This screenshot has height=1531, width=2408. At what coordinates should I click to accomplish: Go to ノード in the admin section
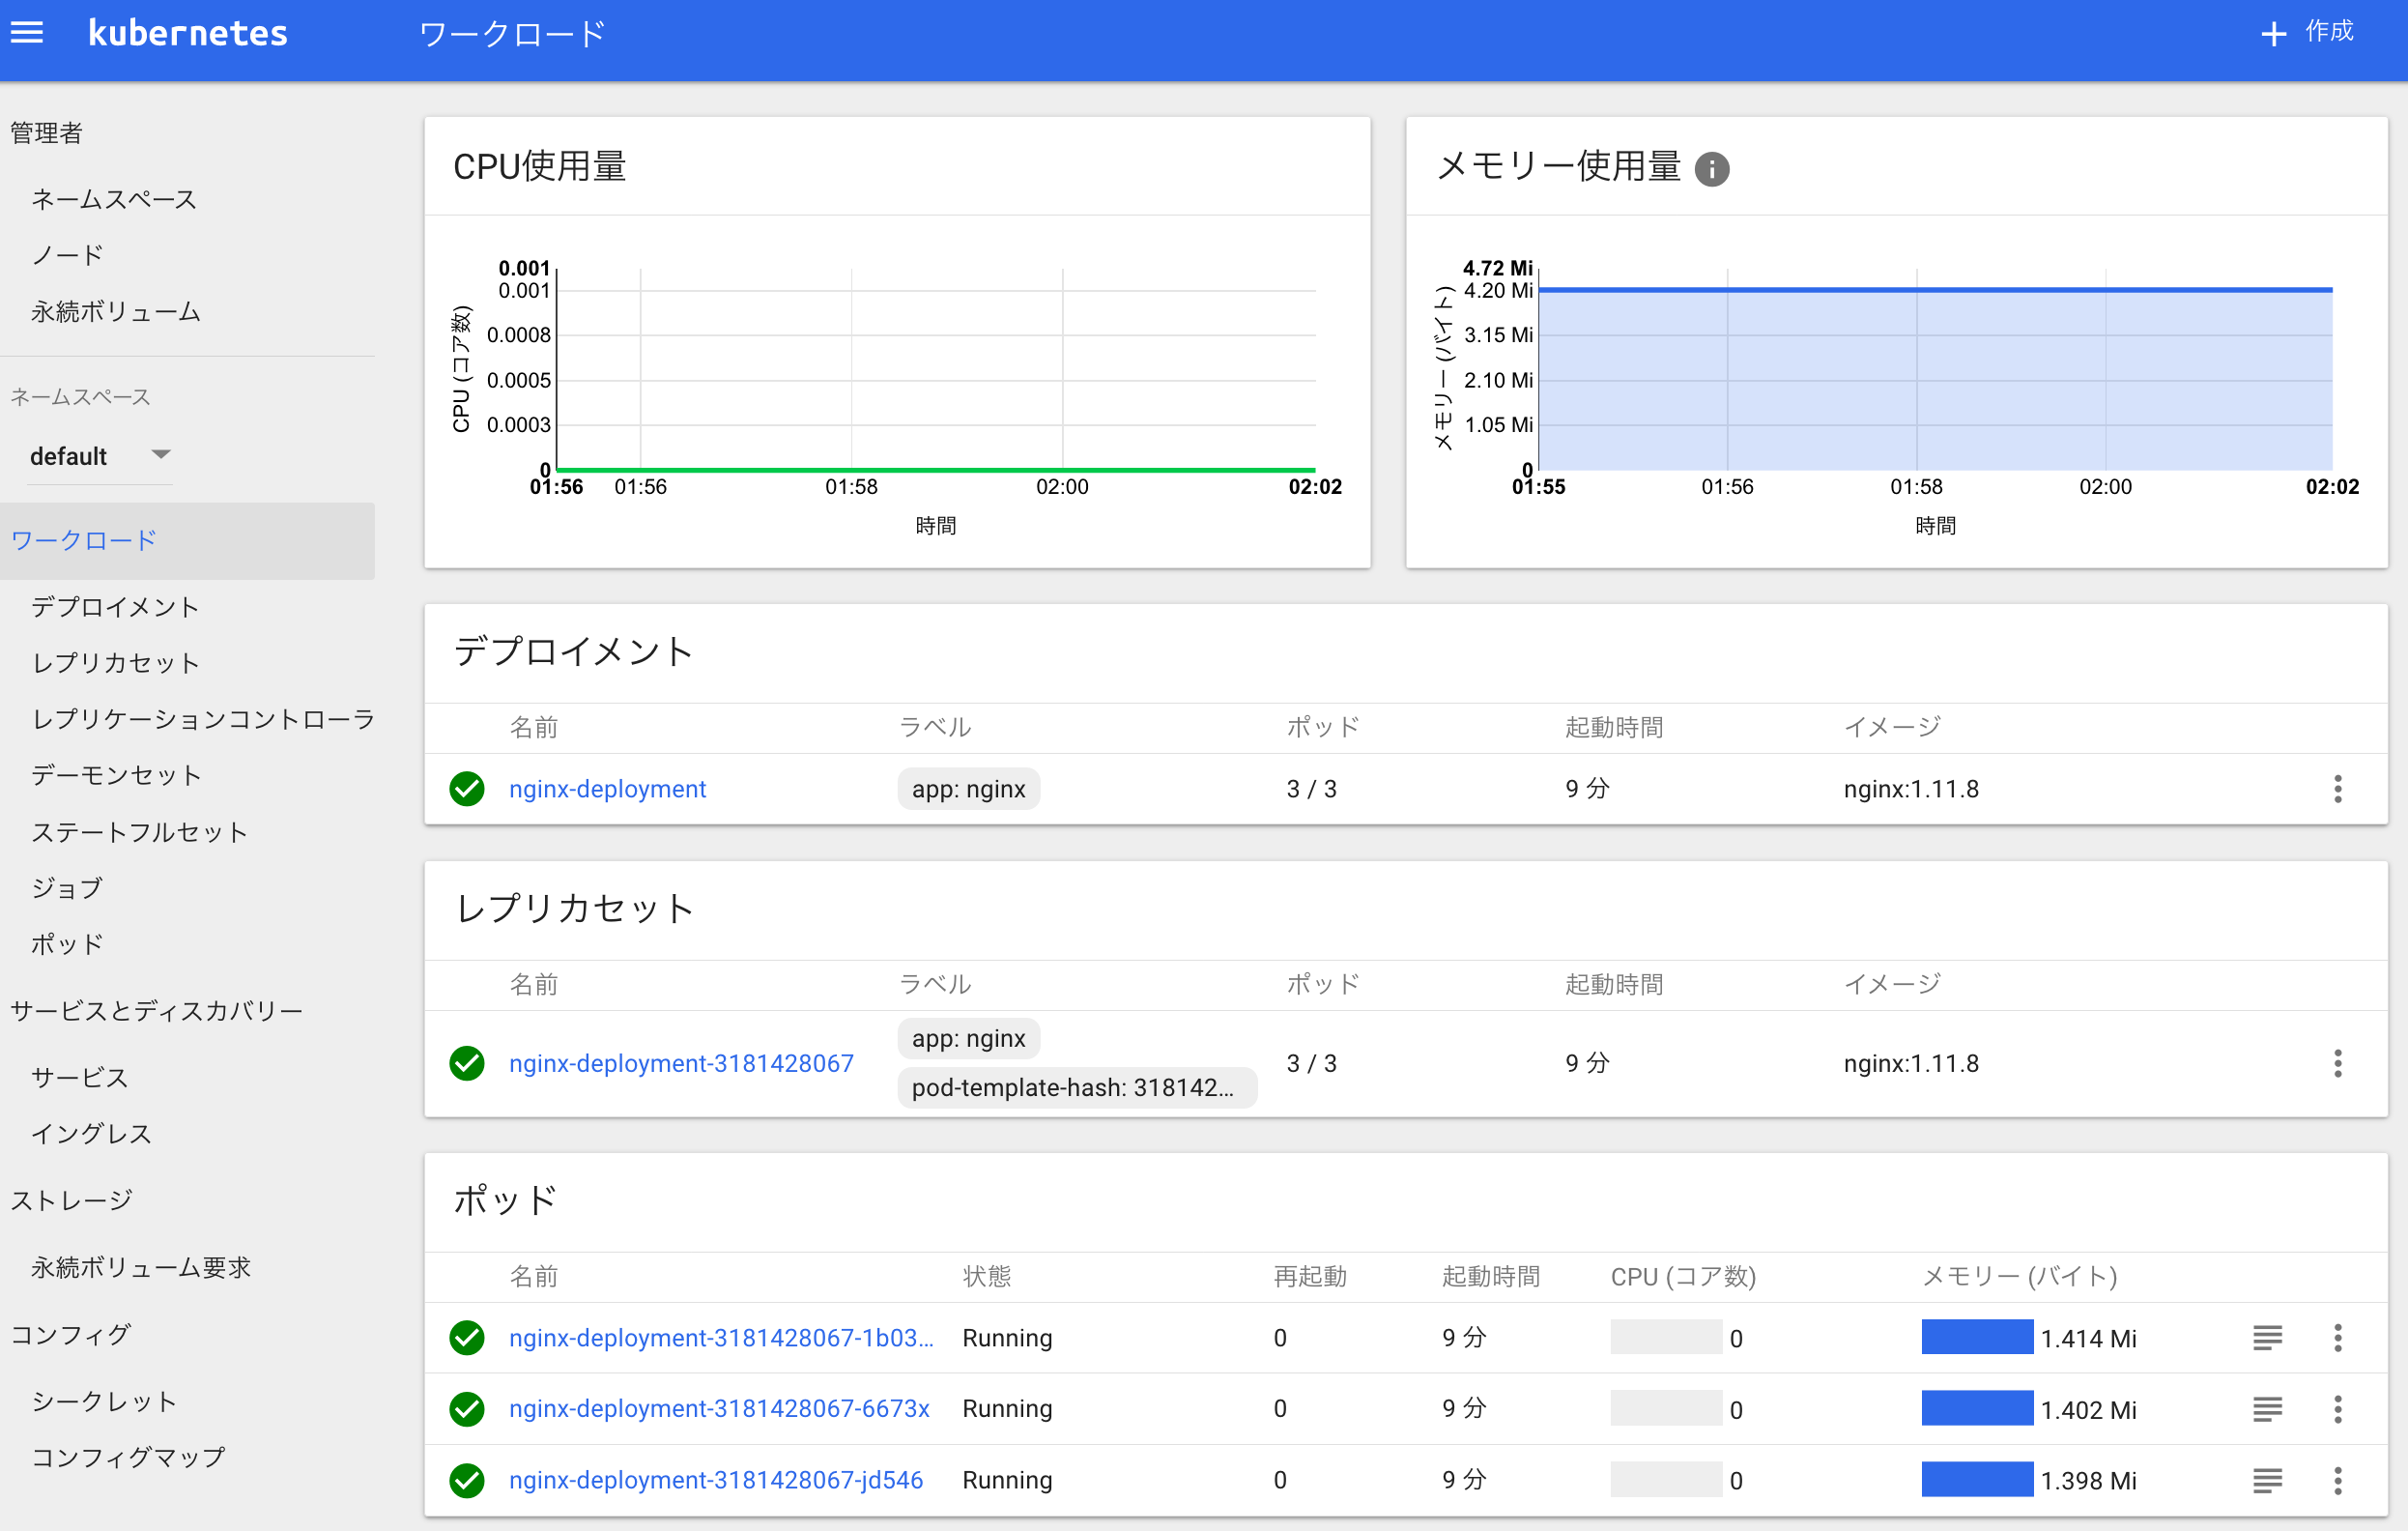click(x=67, y=255)
